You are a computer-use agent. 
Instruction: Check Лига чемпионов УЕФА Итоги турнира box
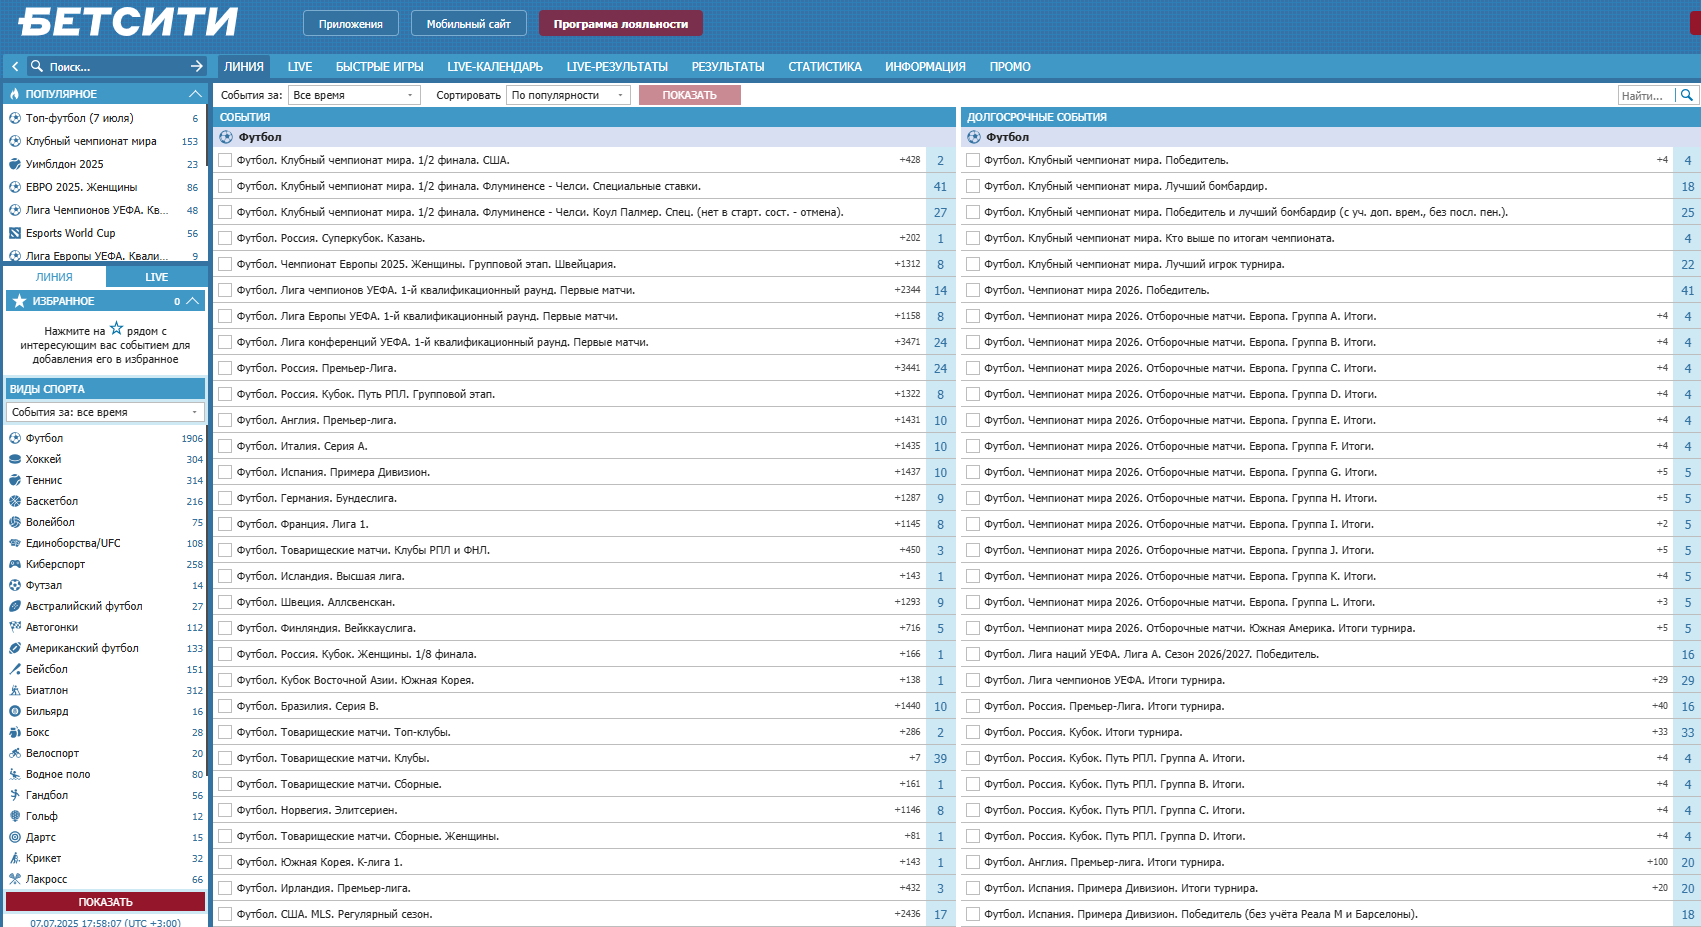(x=973, y=680)
